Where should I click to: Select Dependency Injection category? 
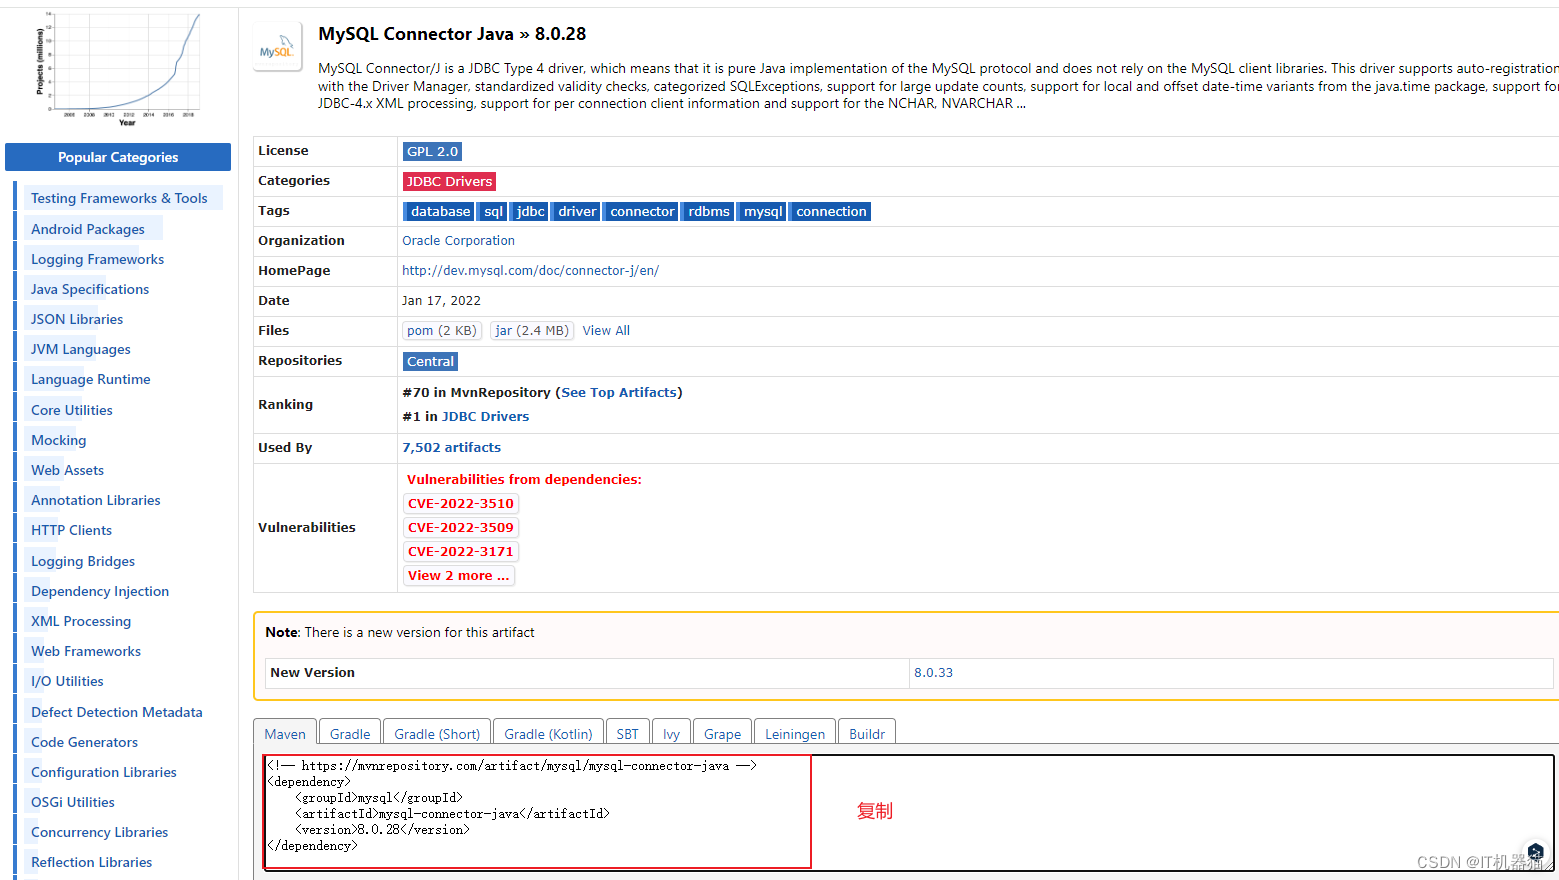coord(100,591)
